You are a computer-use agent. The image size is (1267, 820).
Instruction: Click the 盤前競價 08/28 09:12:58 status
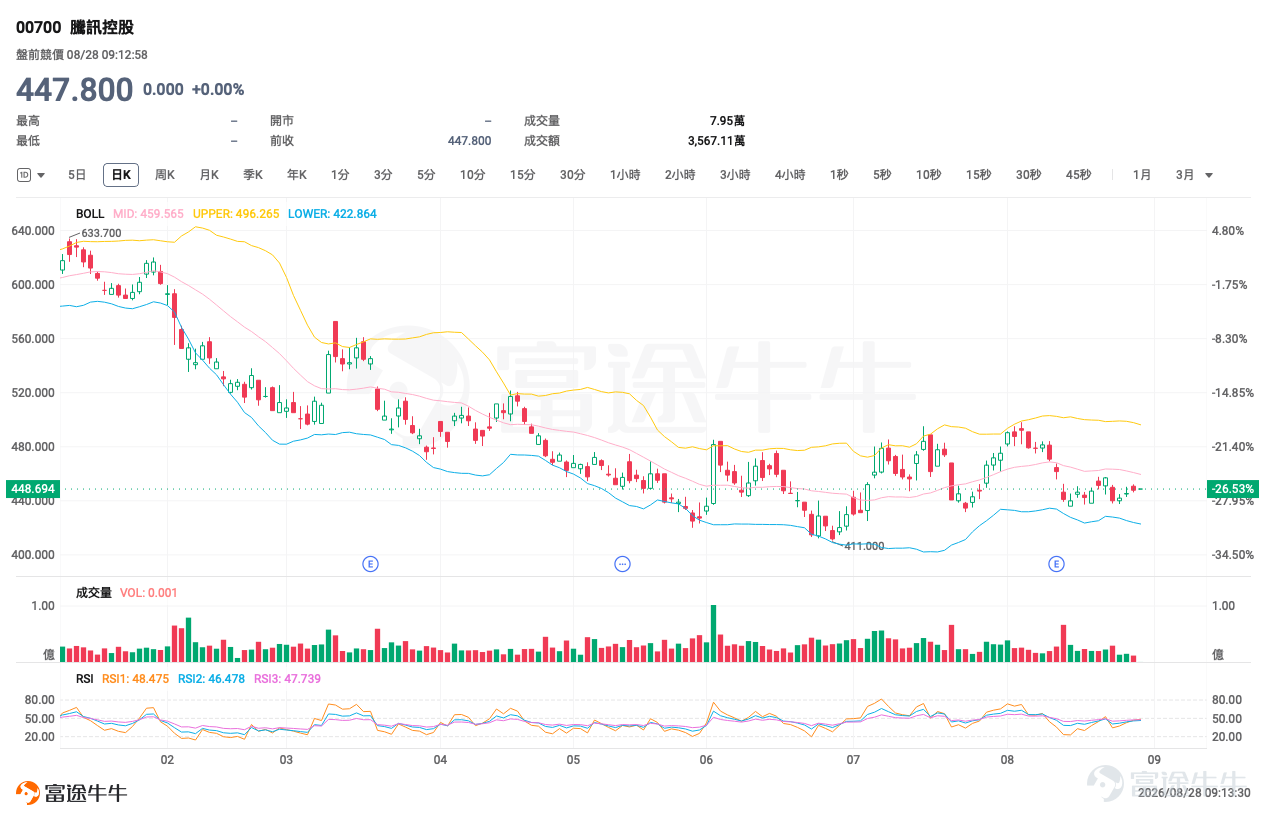click(x=82, y=55)
